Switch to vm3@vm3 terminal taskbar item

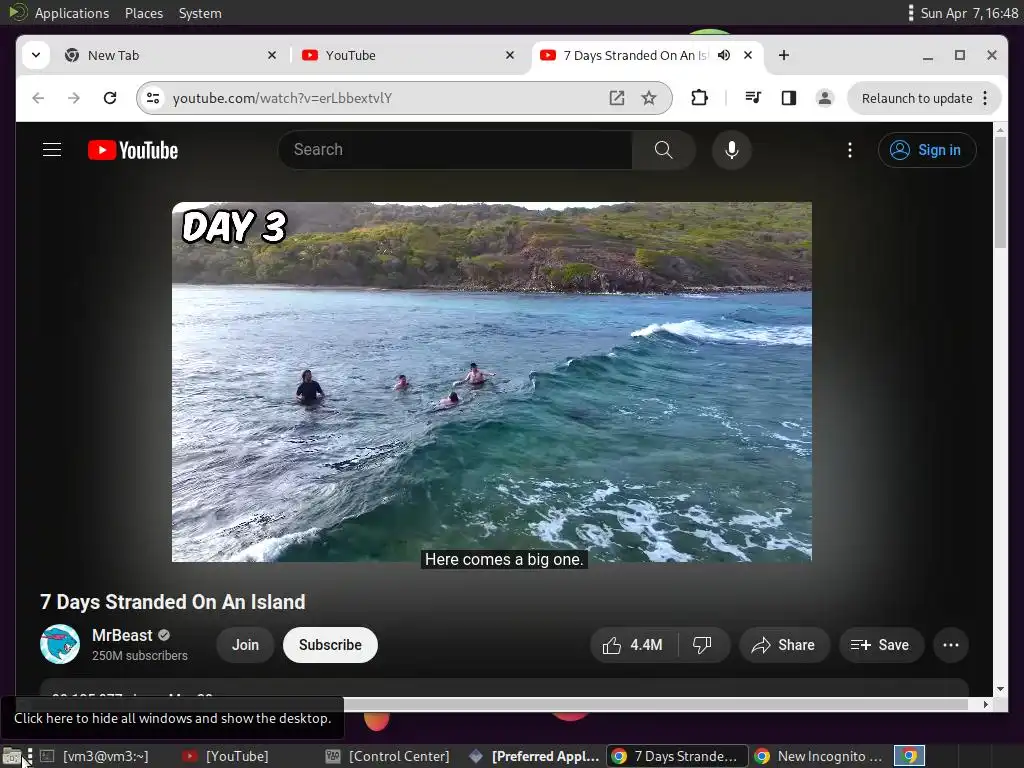(x=94, y=756)
